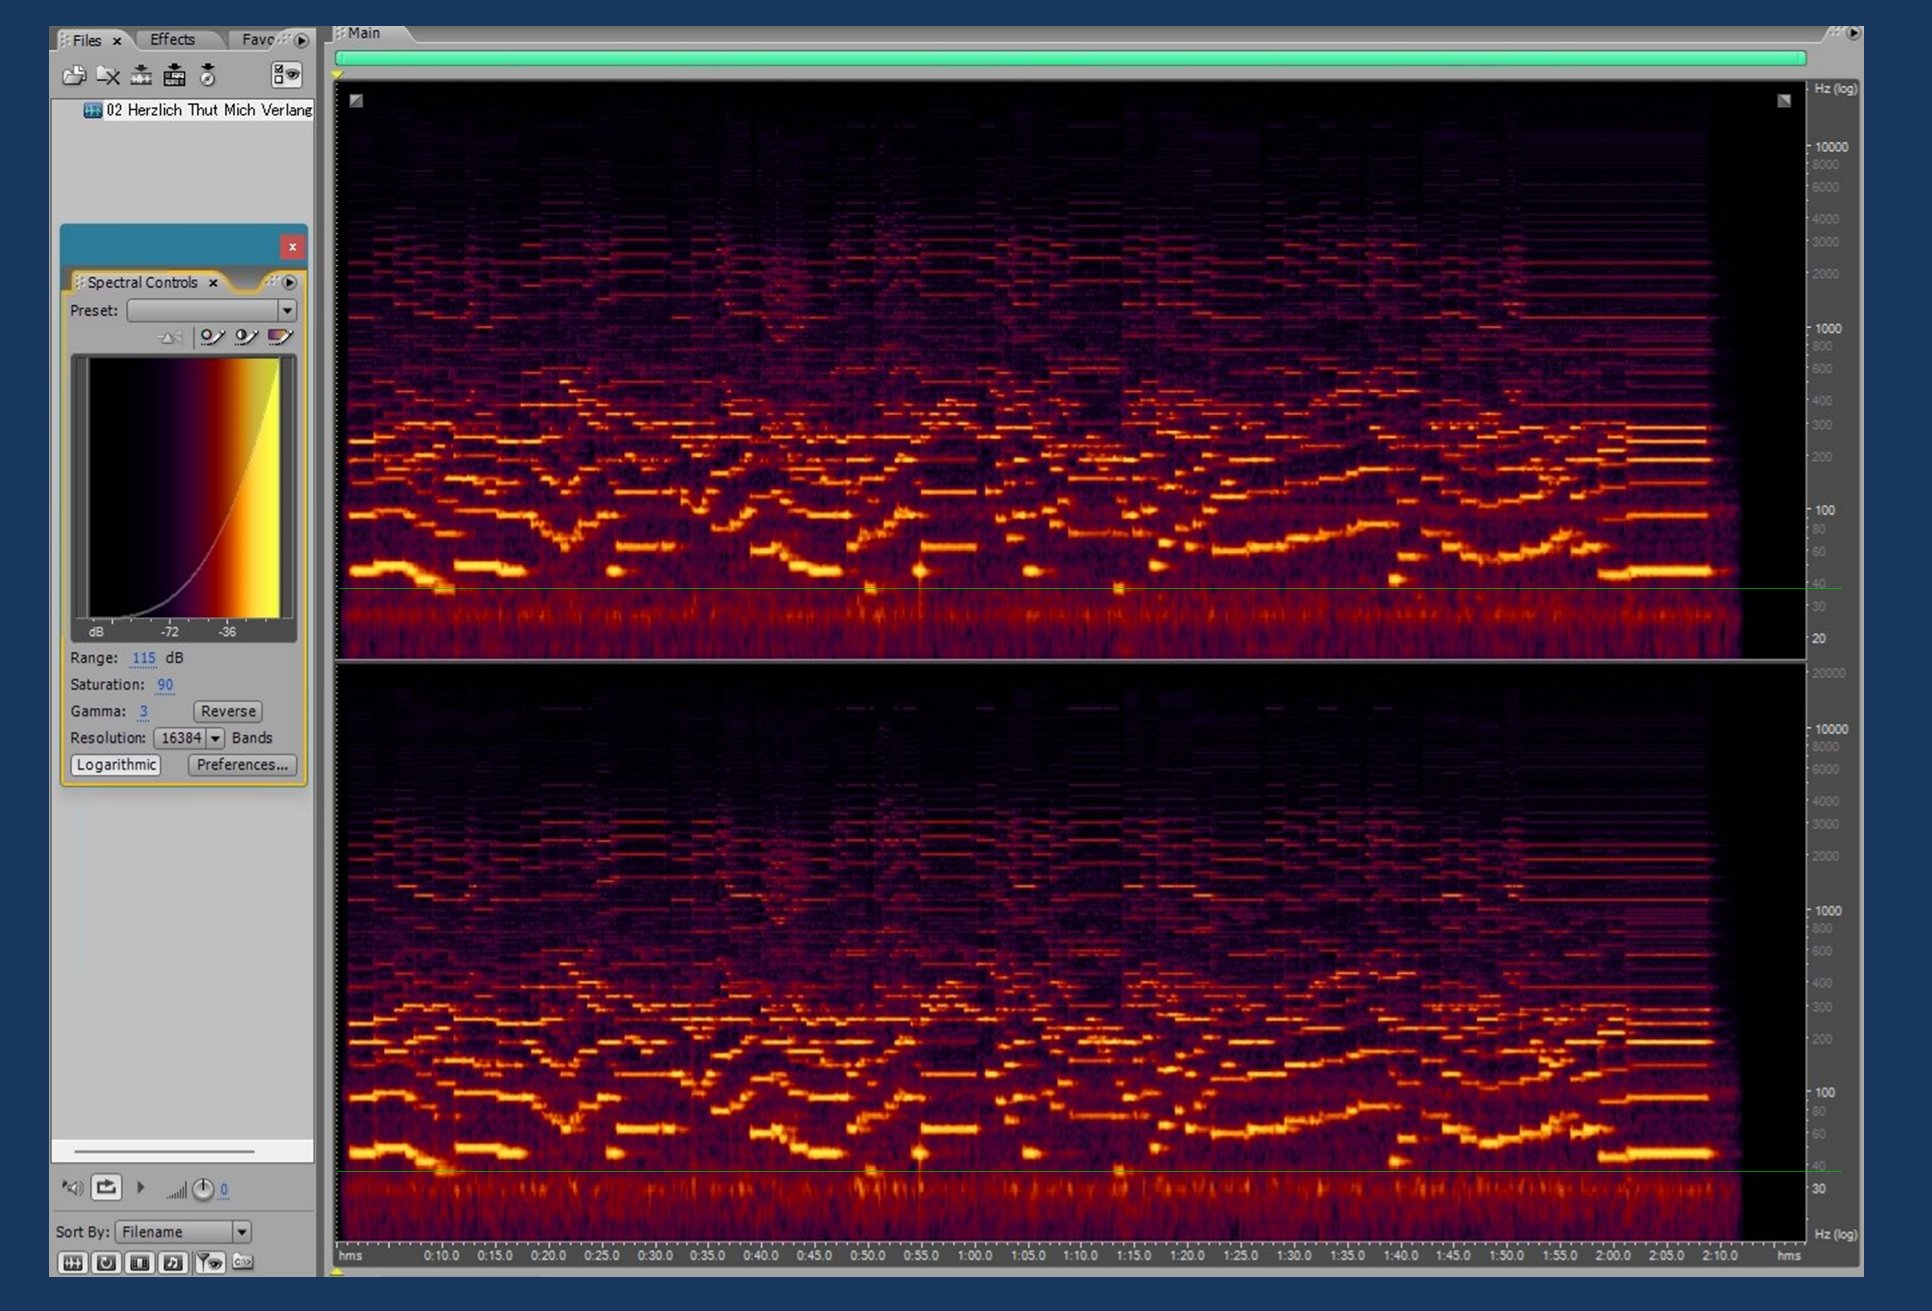Toggle the filter view eye button
This screenshot has width=1932, height=1311.
(209, 1263)
